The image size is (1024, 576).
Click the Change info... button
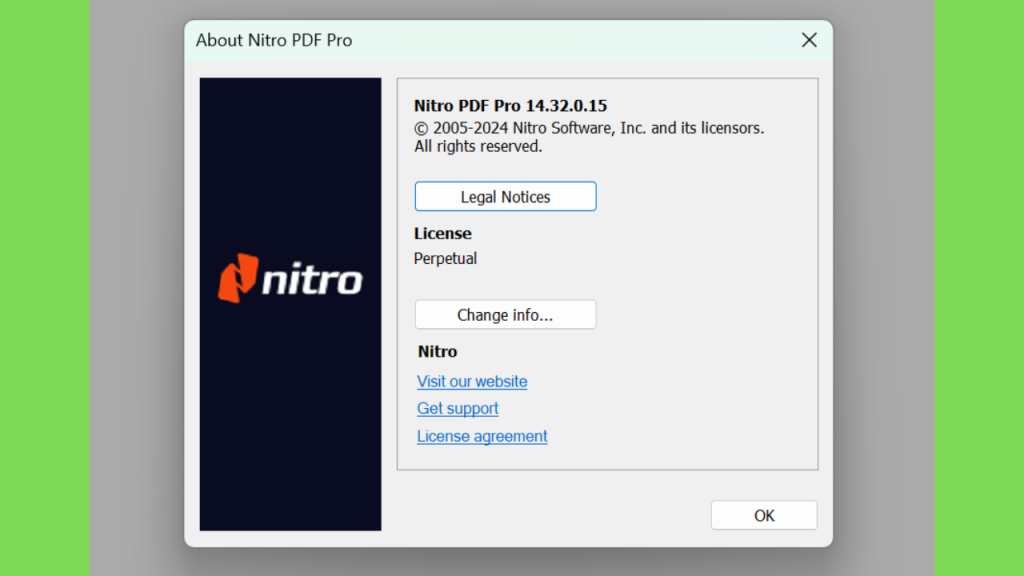(x=505, y=315)
